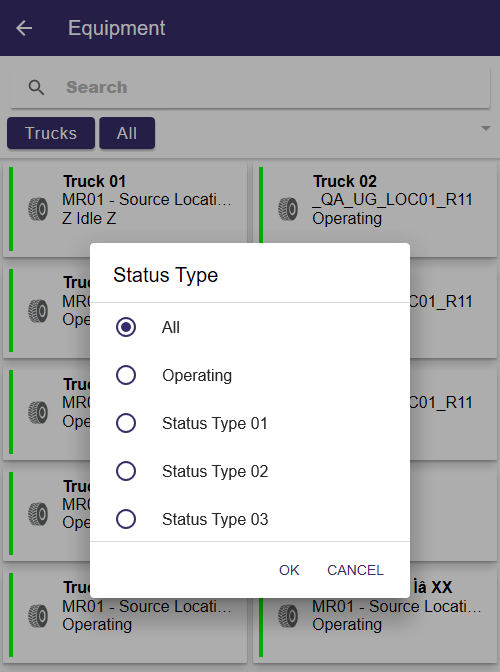Open the All status filter chip

(127, 133)
